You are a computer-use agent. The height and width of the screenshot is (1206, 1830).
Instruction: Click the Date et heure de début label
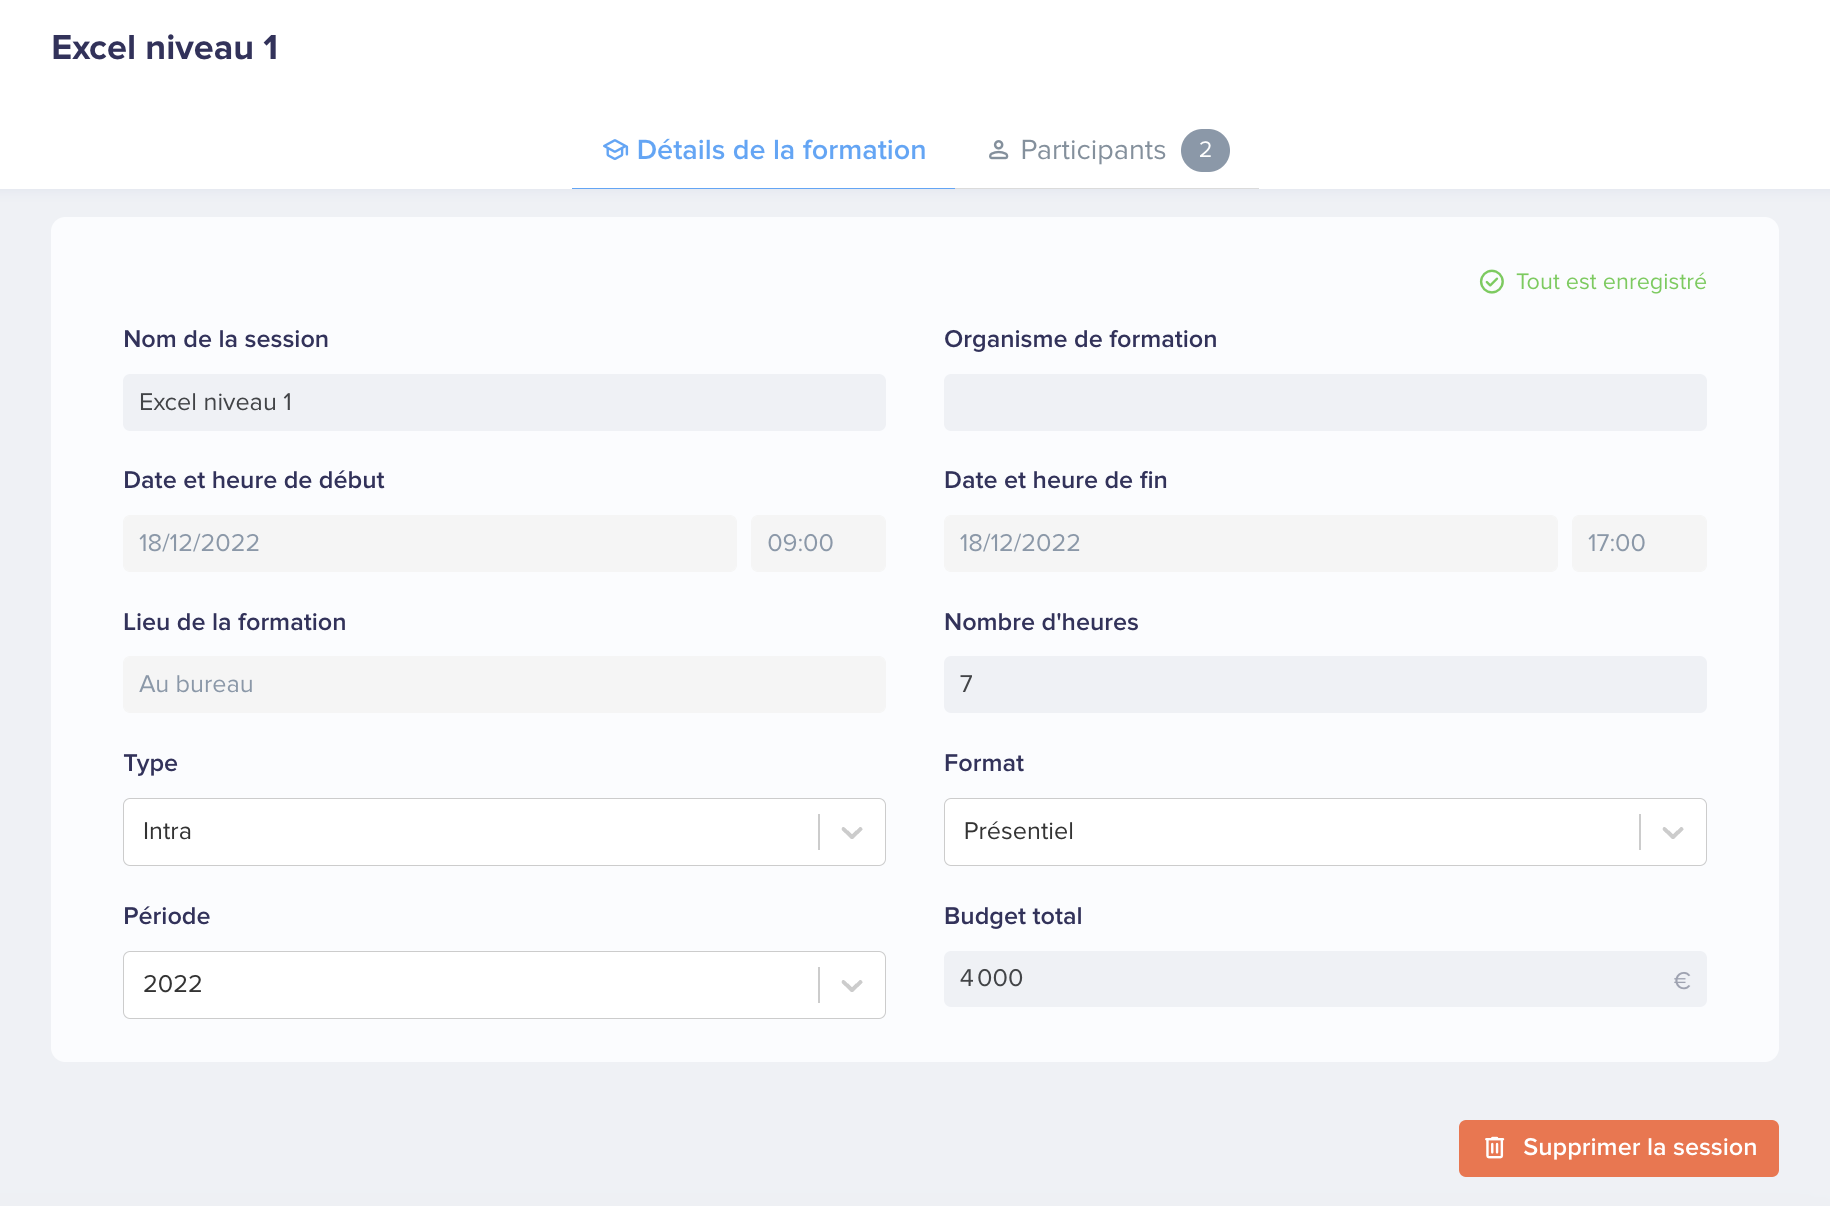coord(254,480)
